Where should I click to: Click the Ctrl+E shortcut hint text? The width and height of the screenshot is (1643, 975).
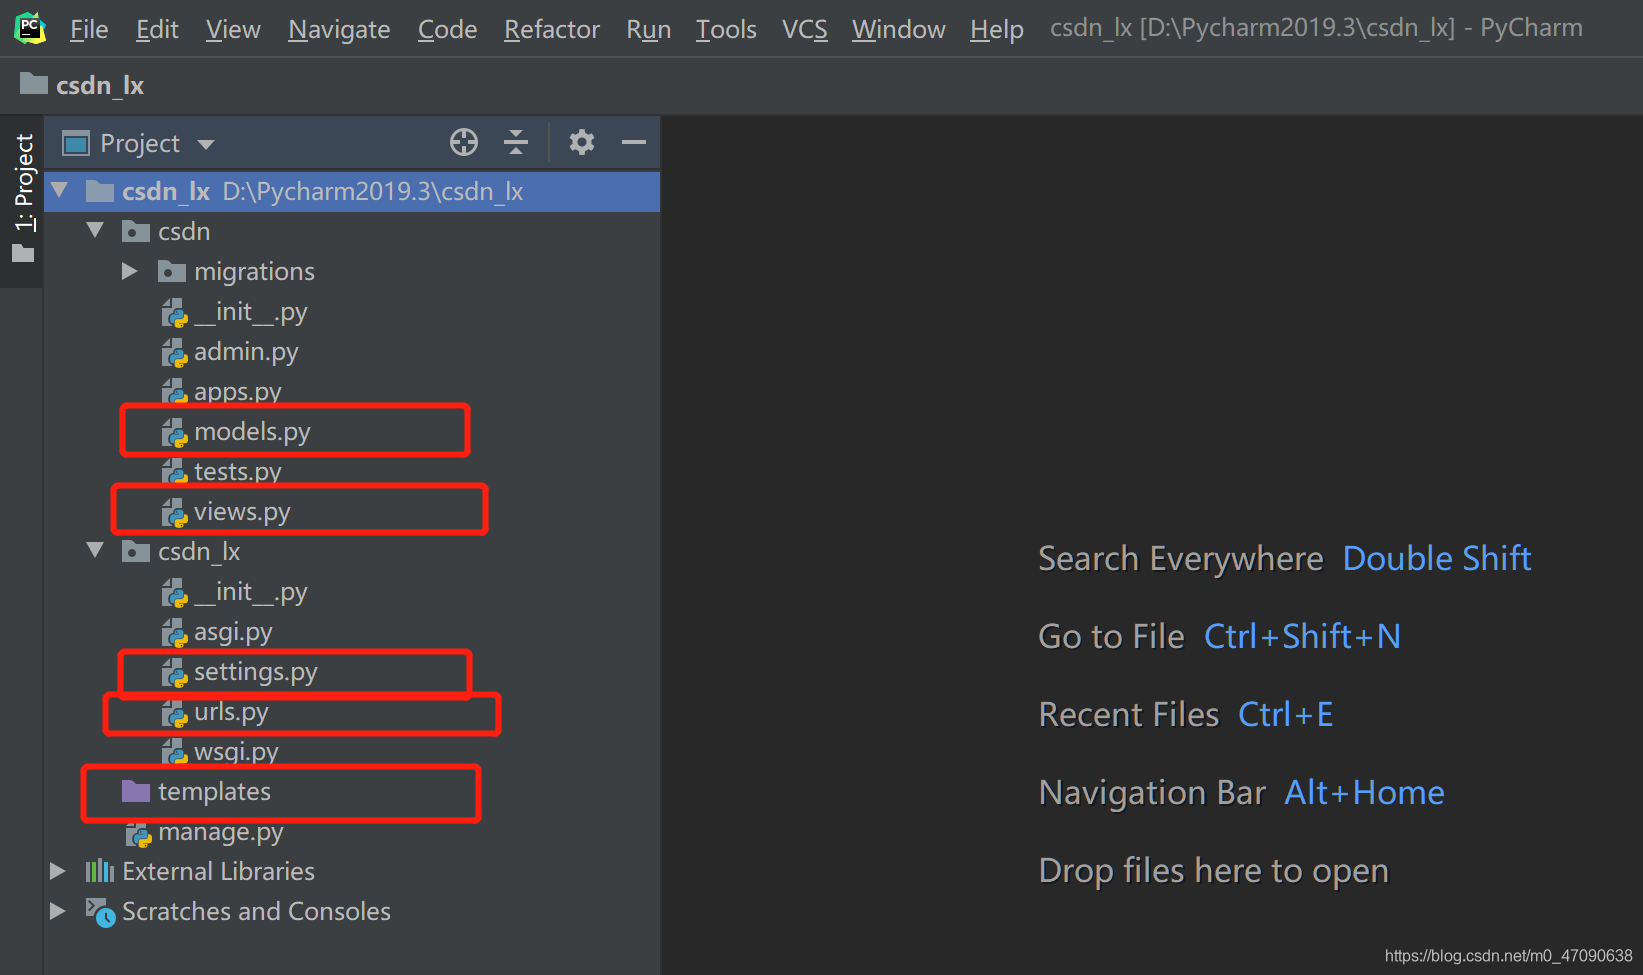pos(1286,714)
